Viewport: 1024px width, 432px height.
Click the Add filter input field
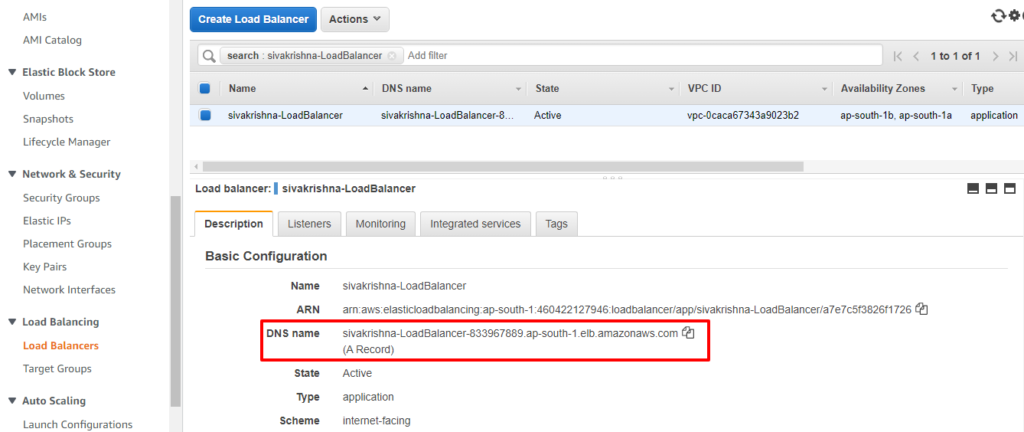pos(642,56)
